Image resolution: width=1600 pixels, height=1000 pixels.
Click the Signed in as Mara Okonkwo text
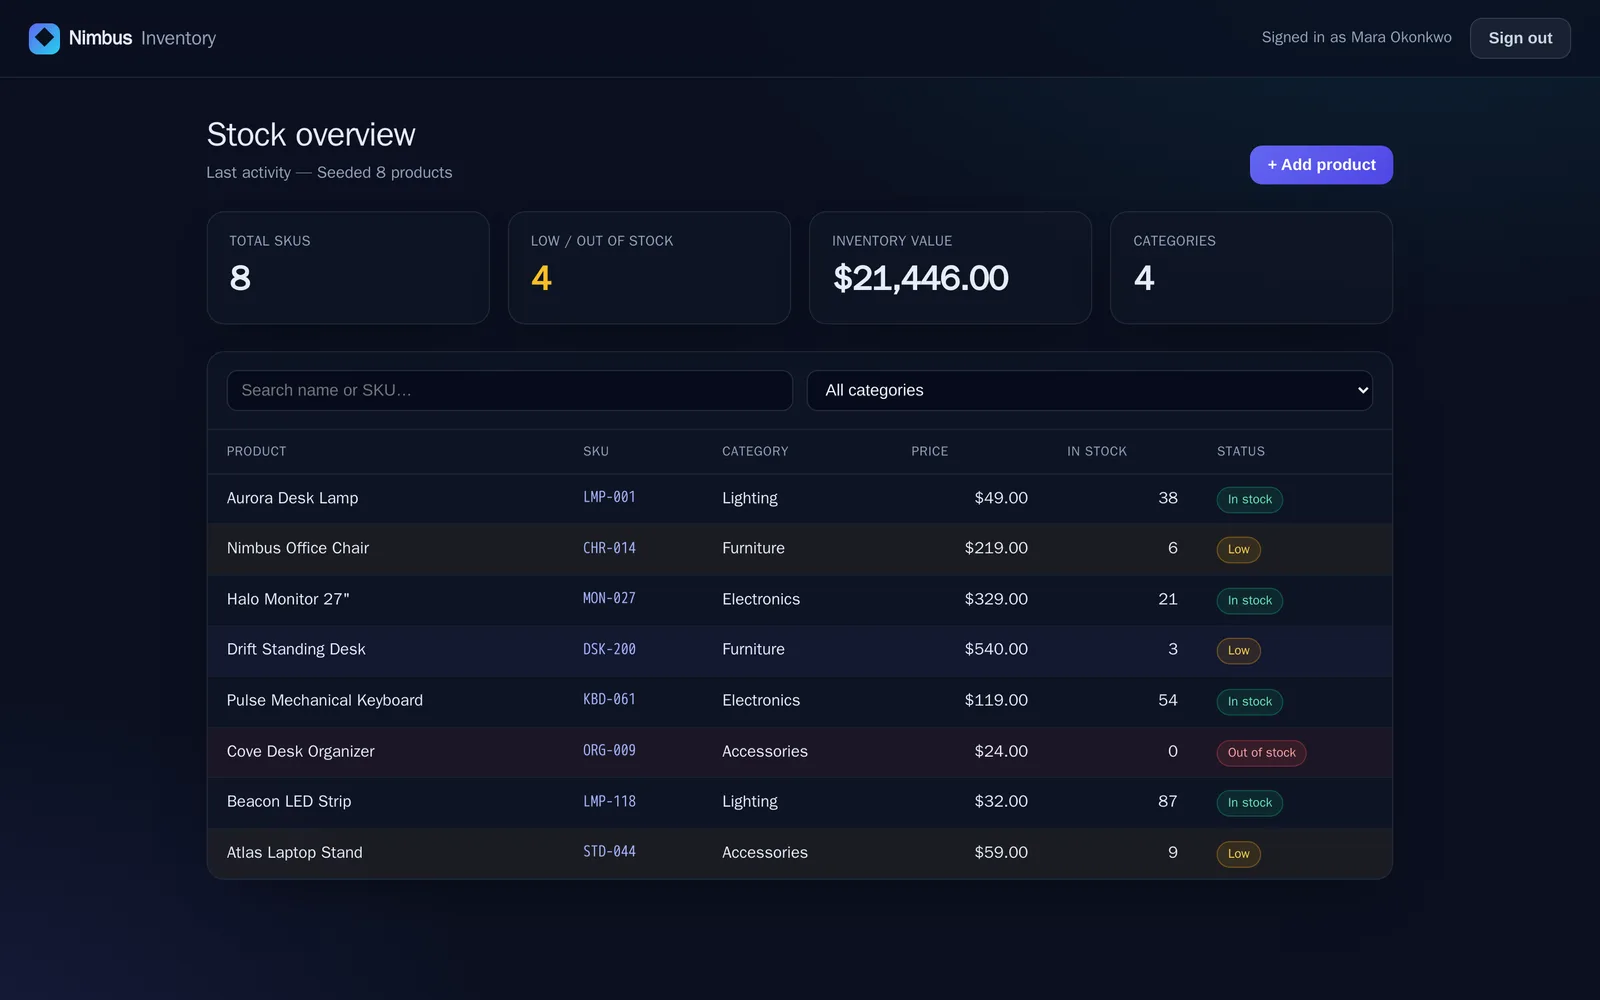(x=1356, y=37)
